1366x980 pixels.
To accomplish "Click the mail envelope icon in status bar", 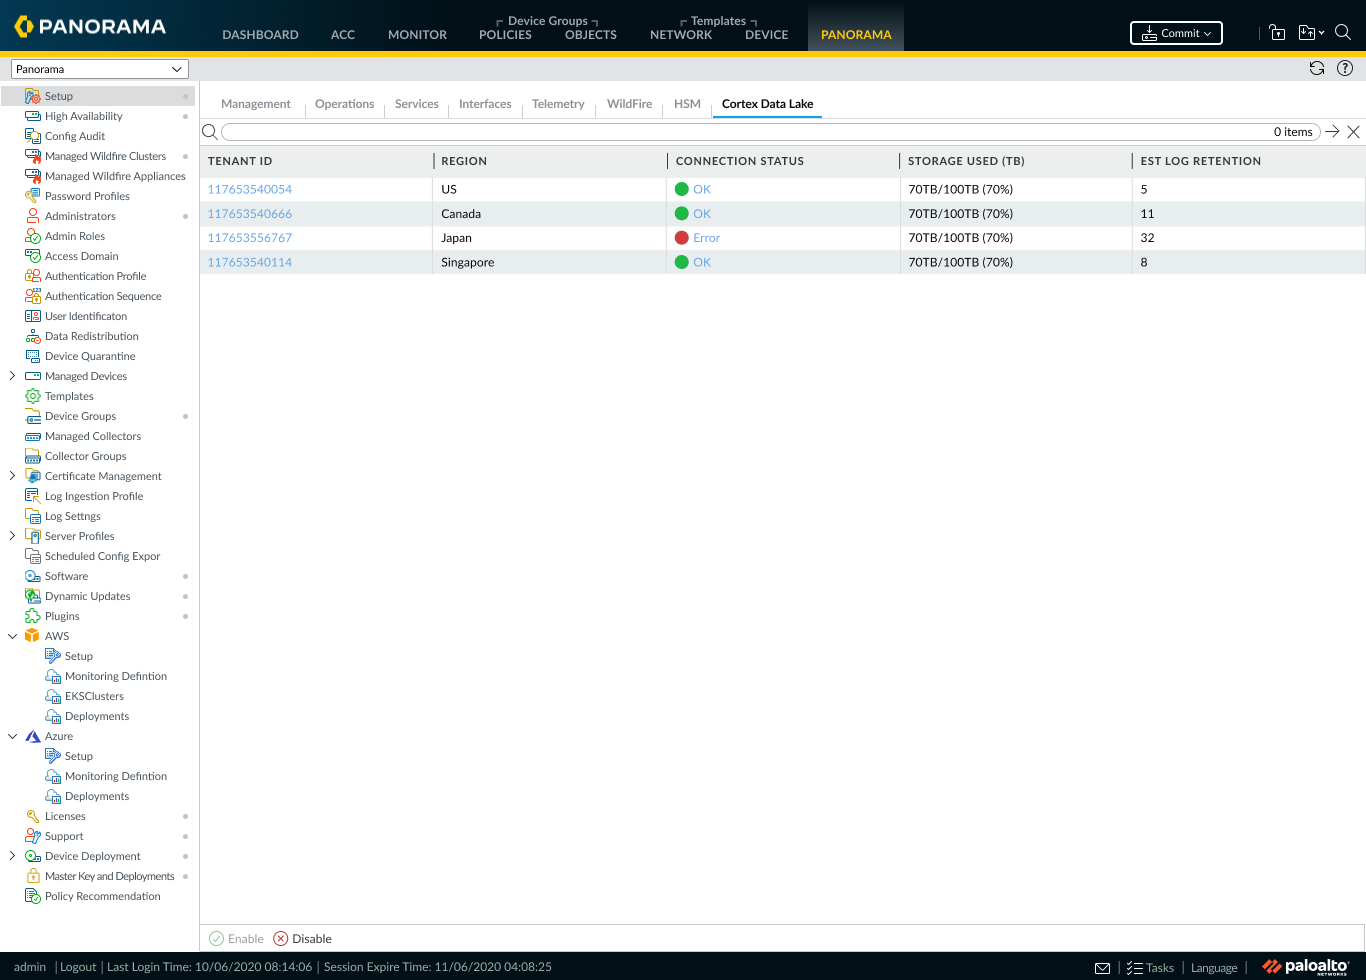I will click(x=1102, y=968).
